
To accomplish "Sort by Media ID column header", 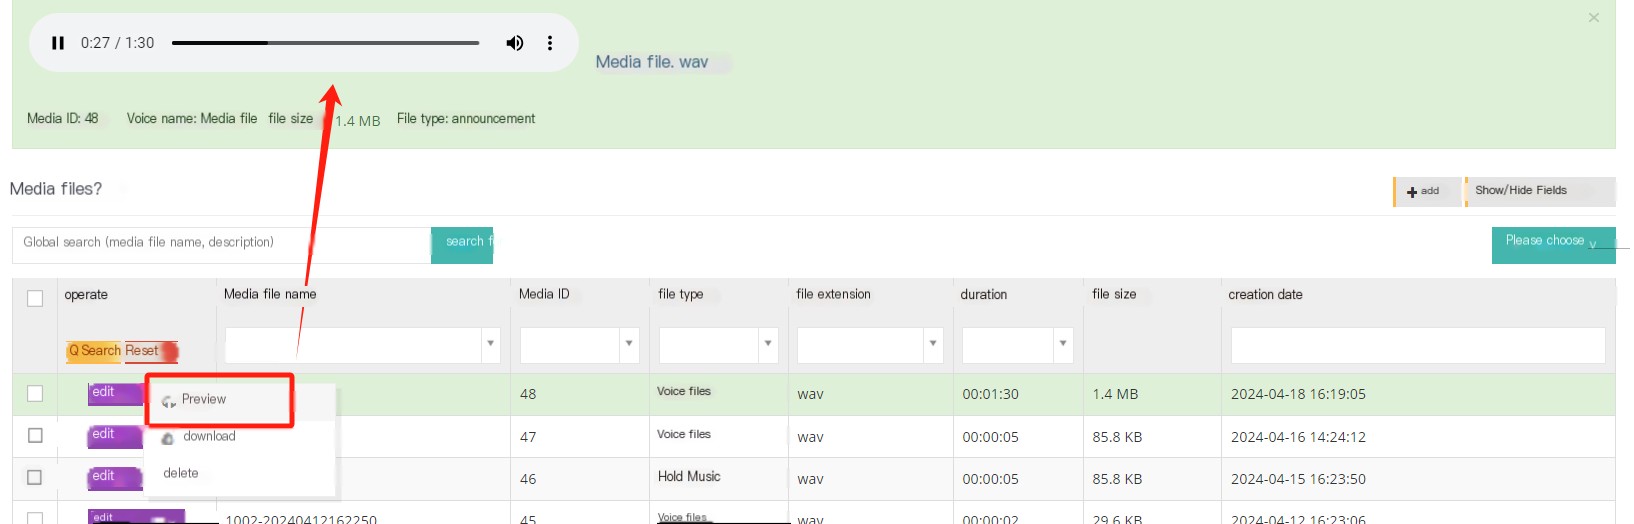I will 544,294.
